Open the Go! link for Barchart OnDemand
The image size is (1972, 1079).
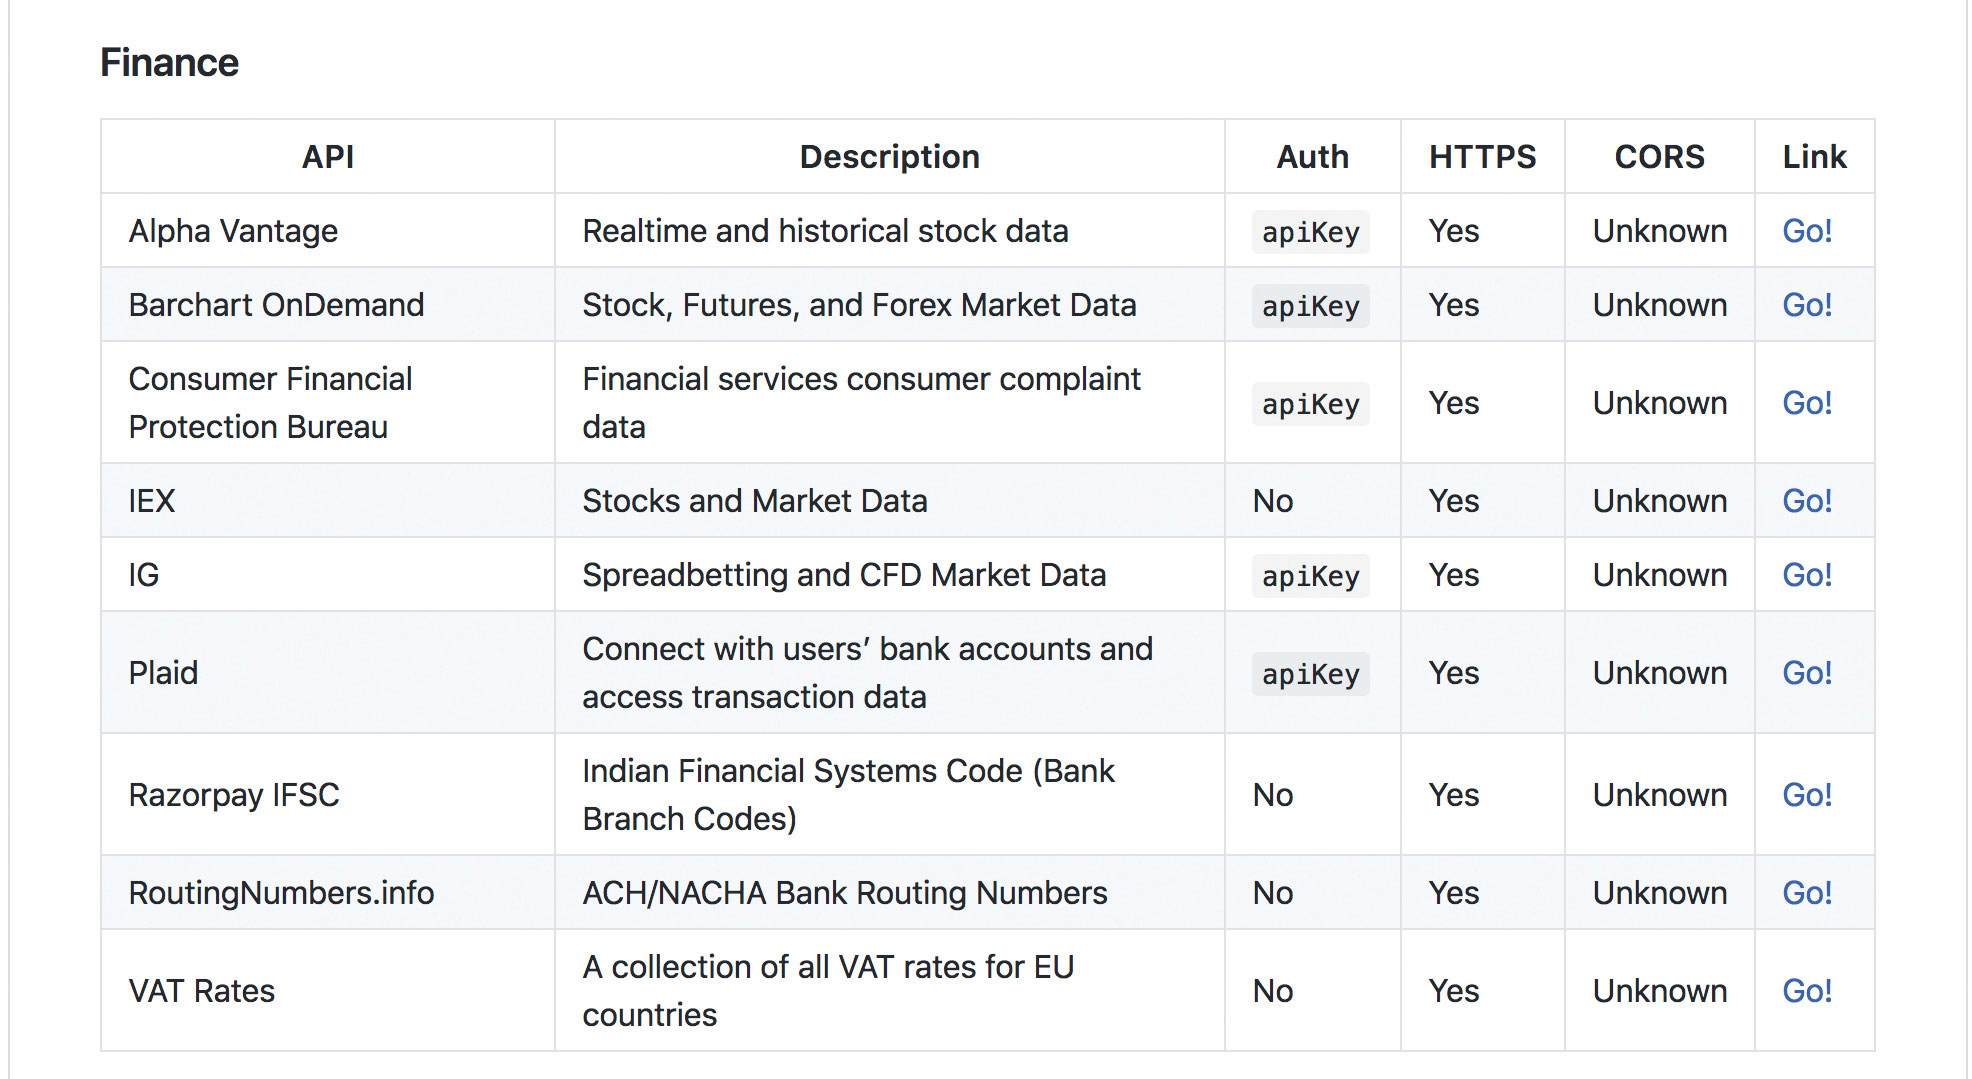pos(1806,305)
